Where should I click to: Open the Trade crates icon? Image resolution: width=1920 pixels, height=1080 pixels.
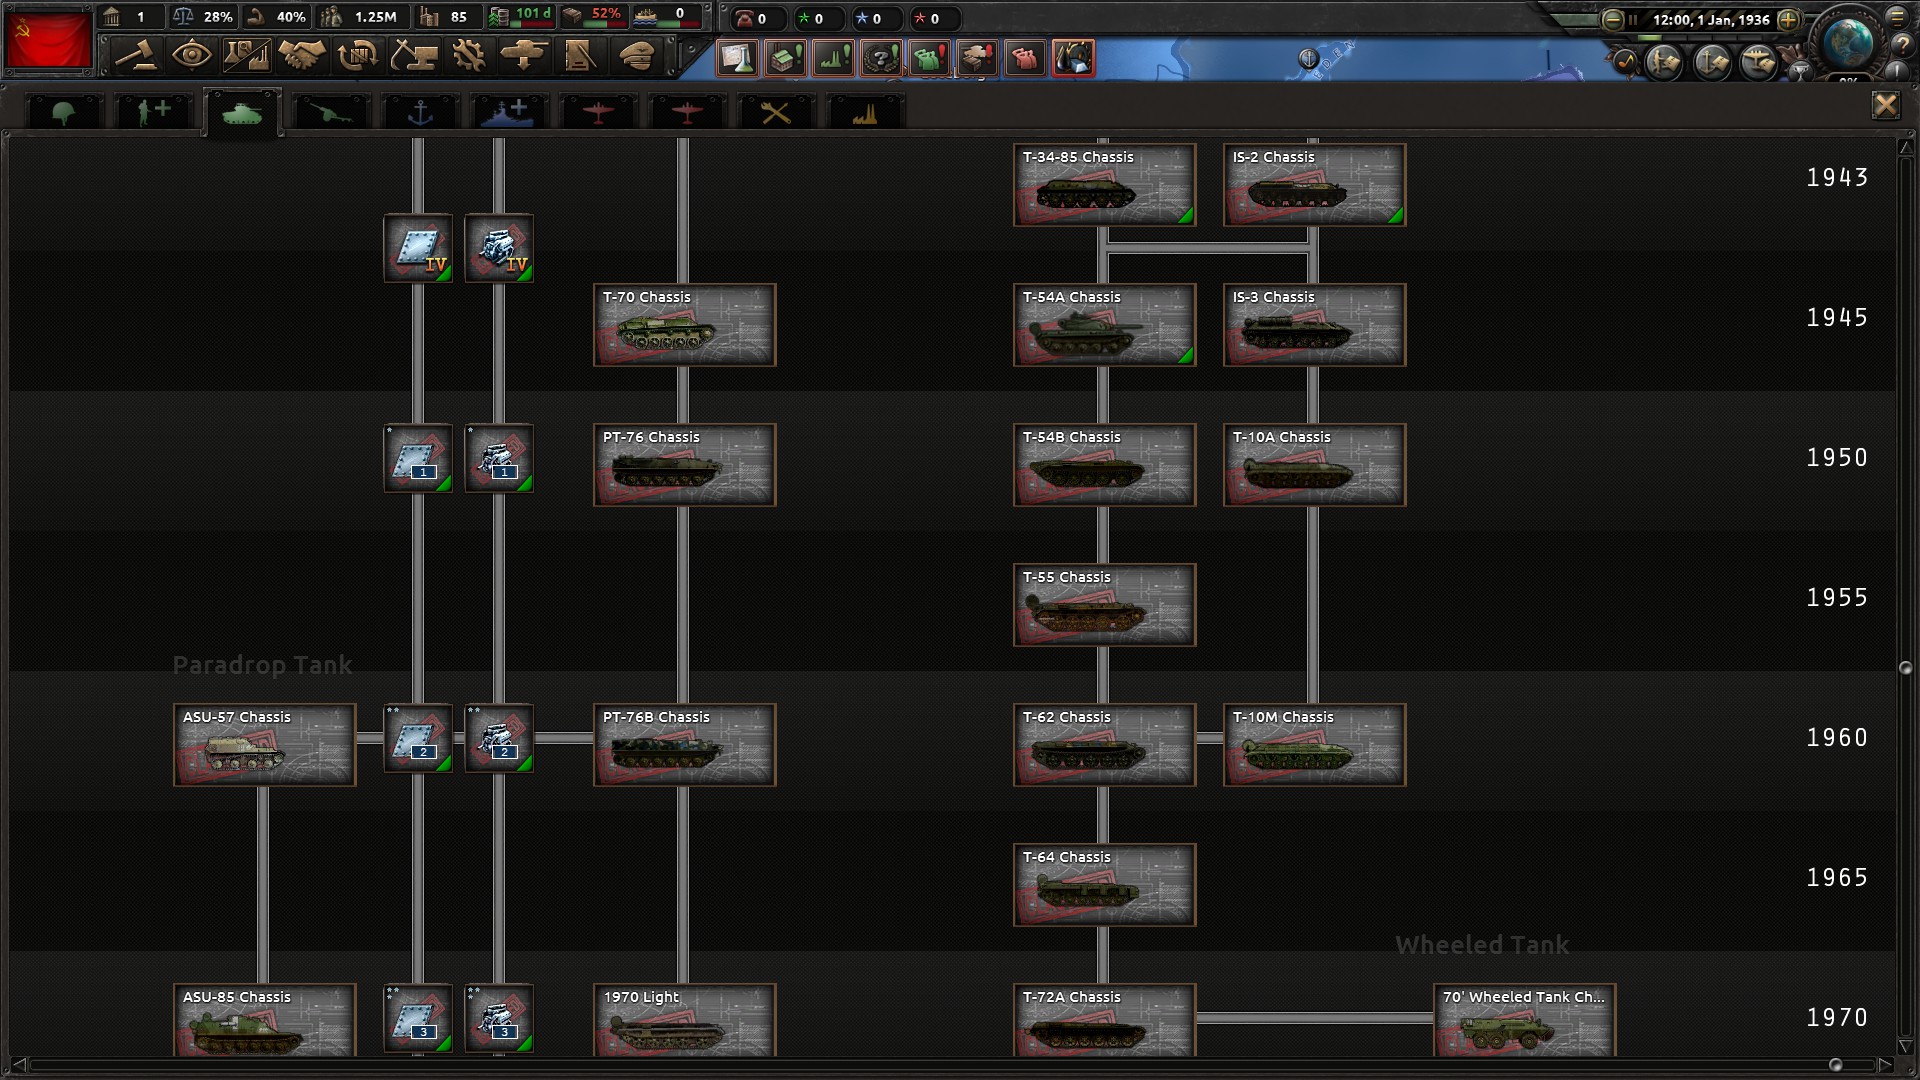[357, 56]
